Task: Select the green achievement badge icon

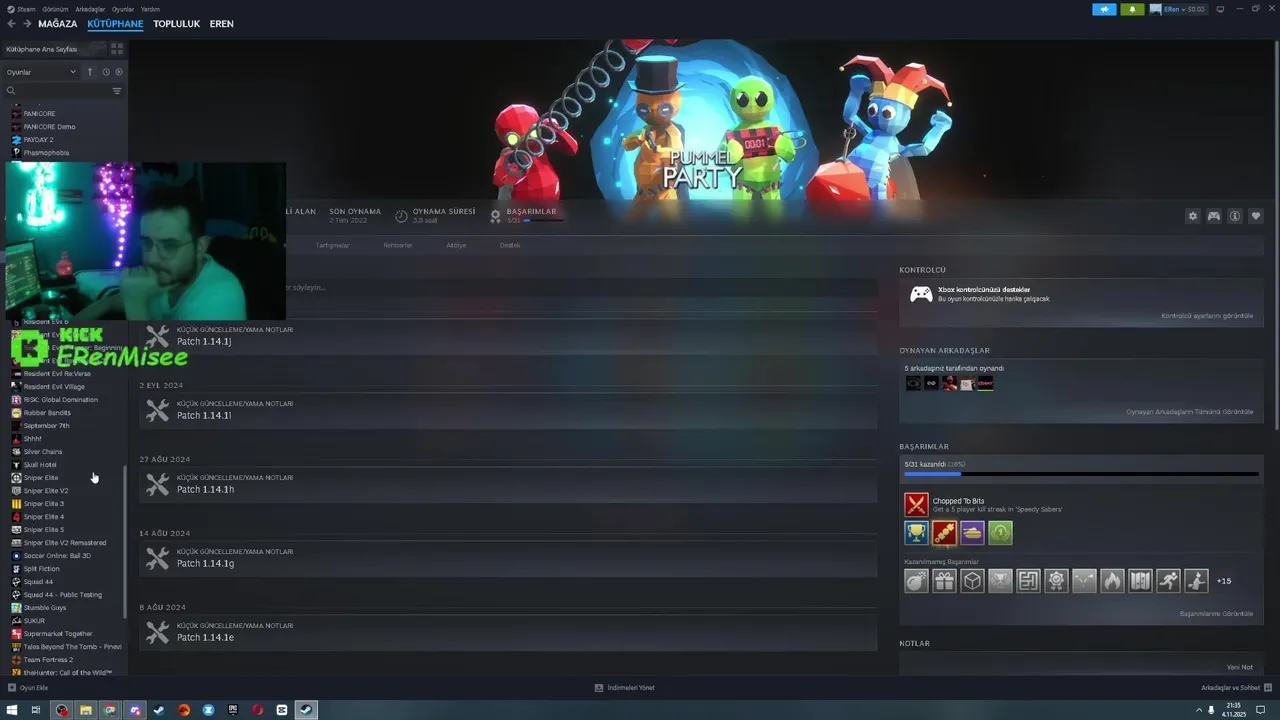Action: pos(1000,533)
